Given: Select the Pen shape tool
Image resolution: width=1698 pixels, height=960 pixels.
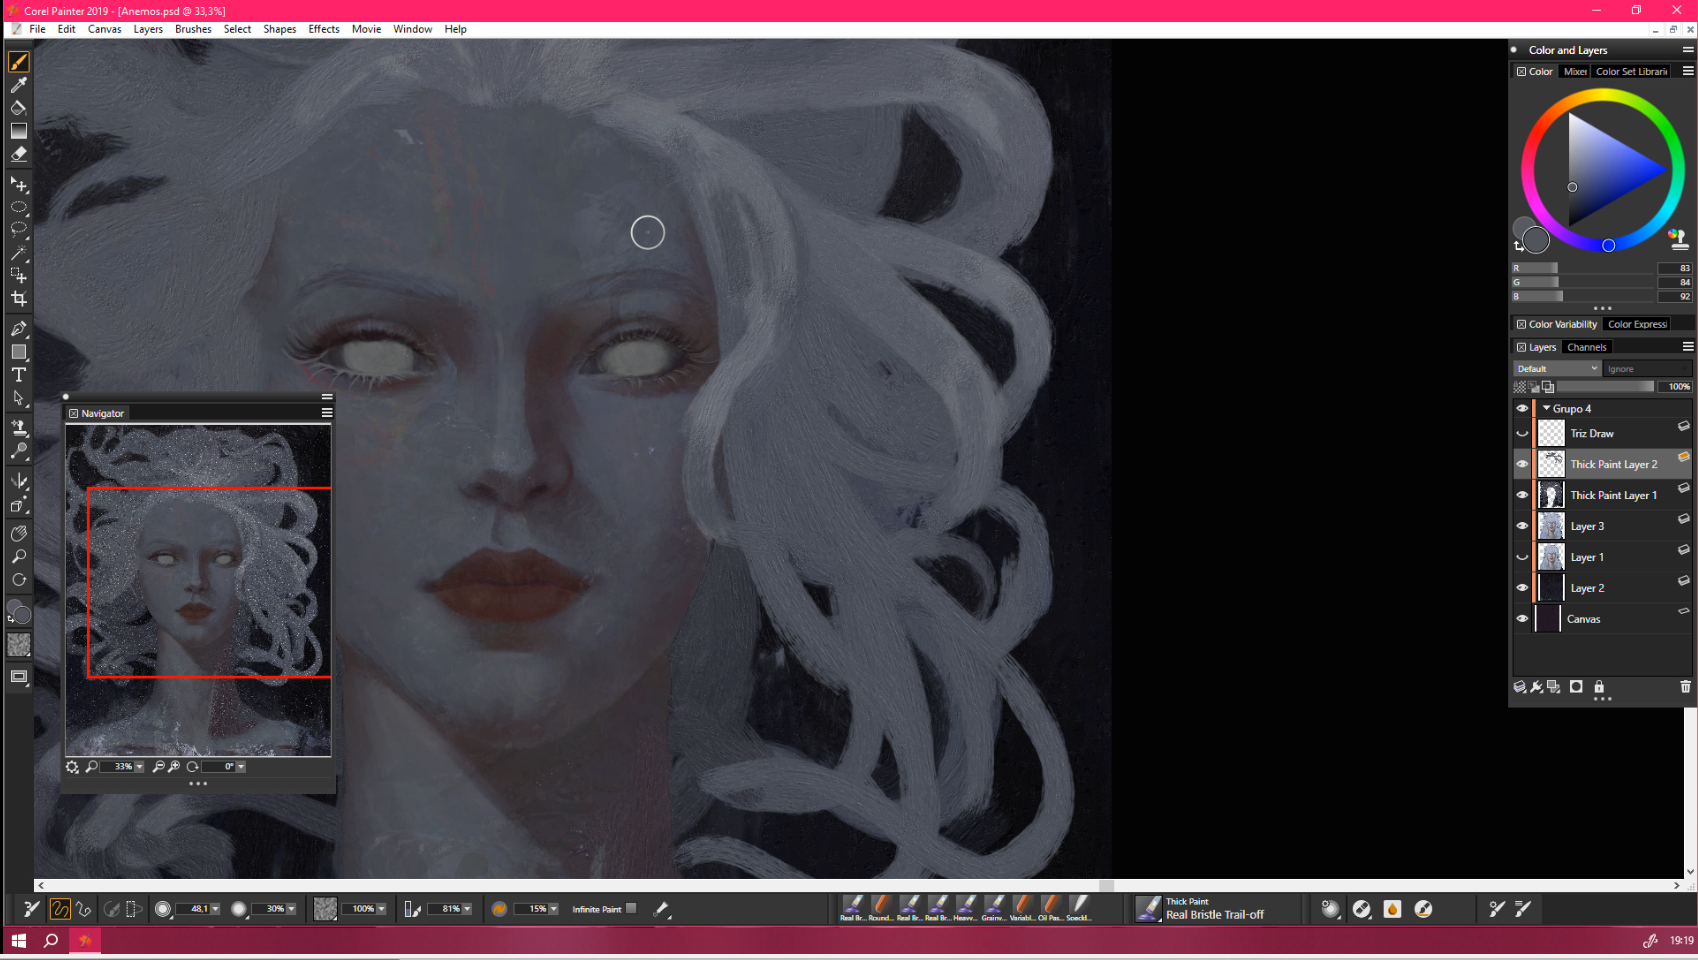Looking at the screenshot, I should pyautogui.click(x=19, y=329).
